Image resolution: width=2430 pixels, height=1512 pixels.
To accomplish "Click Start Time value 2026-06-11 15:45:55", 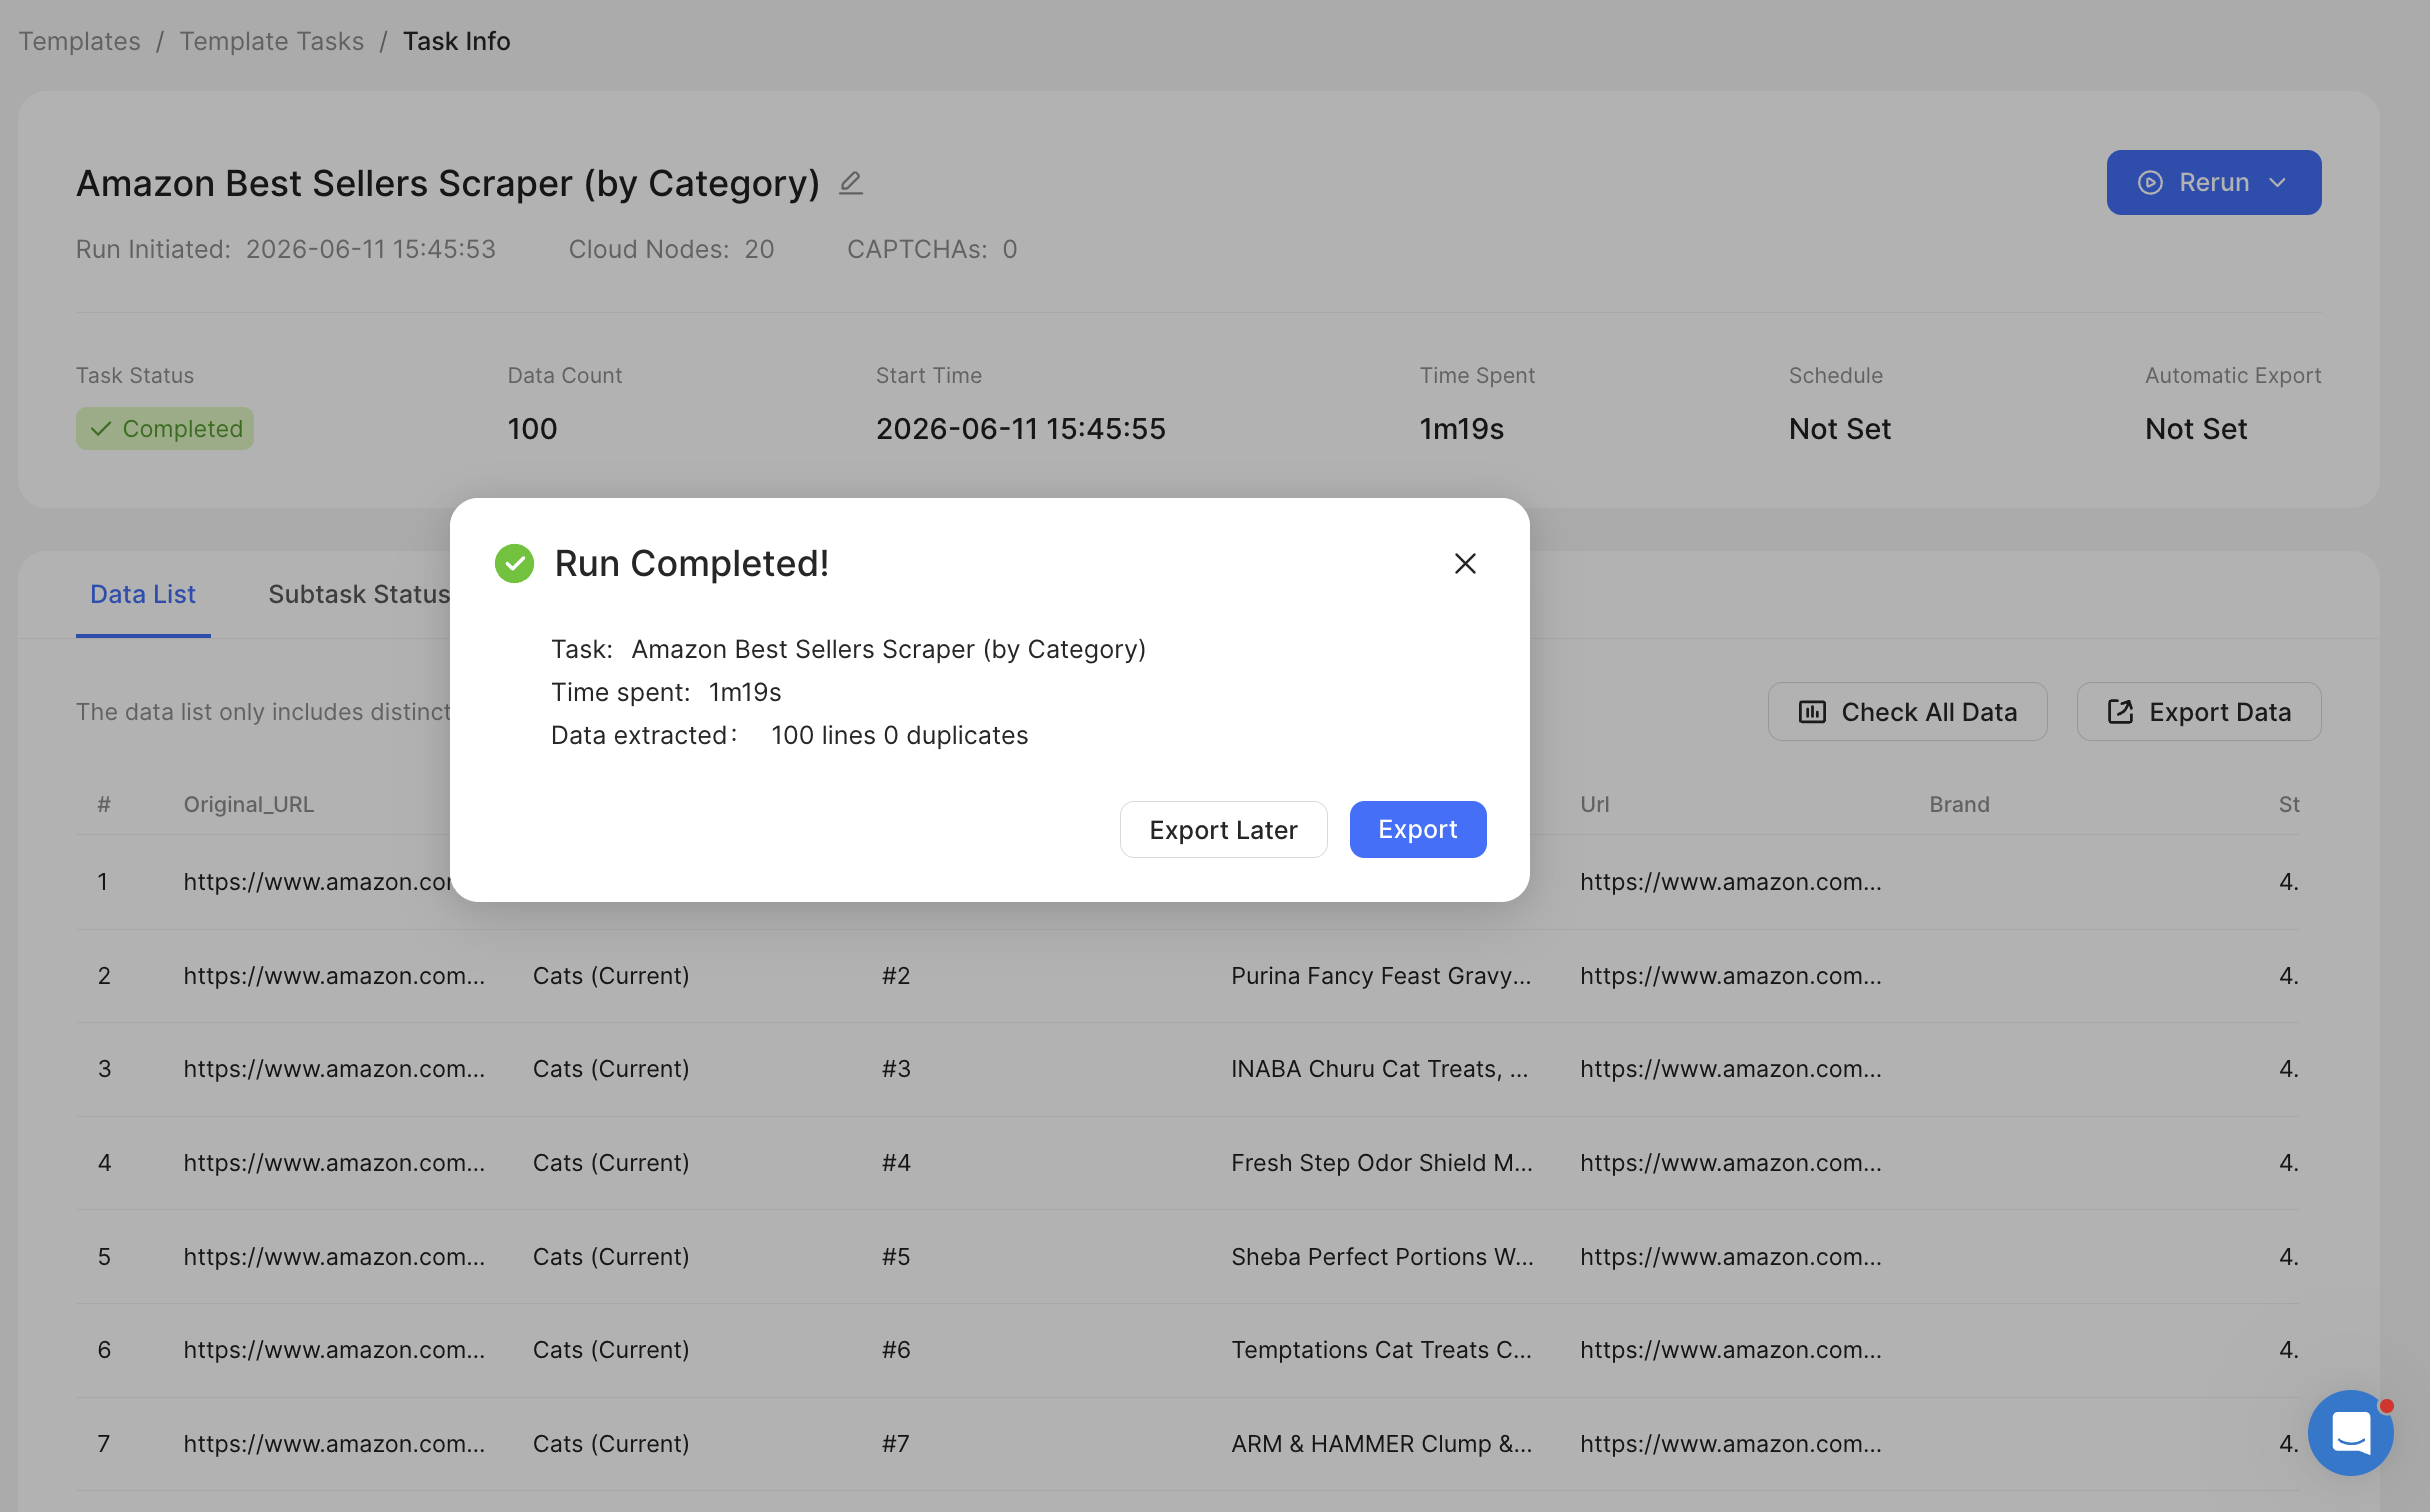I will tap(1021, 428).
